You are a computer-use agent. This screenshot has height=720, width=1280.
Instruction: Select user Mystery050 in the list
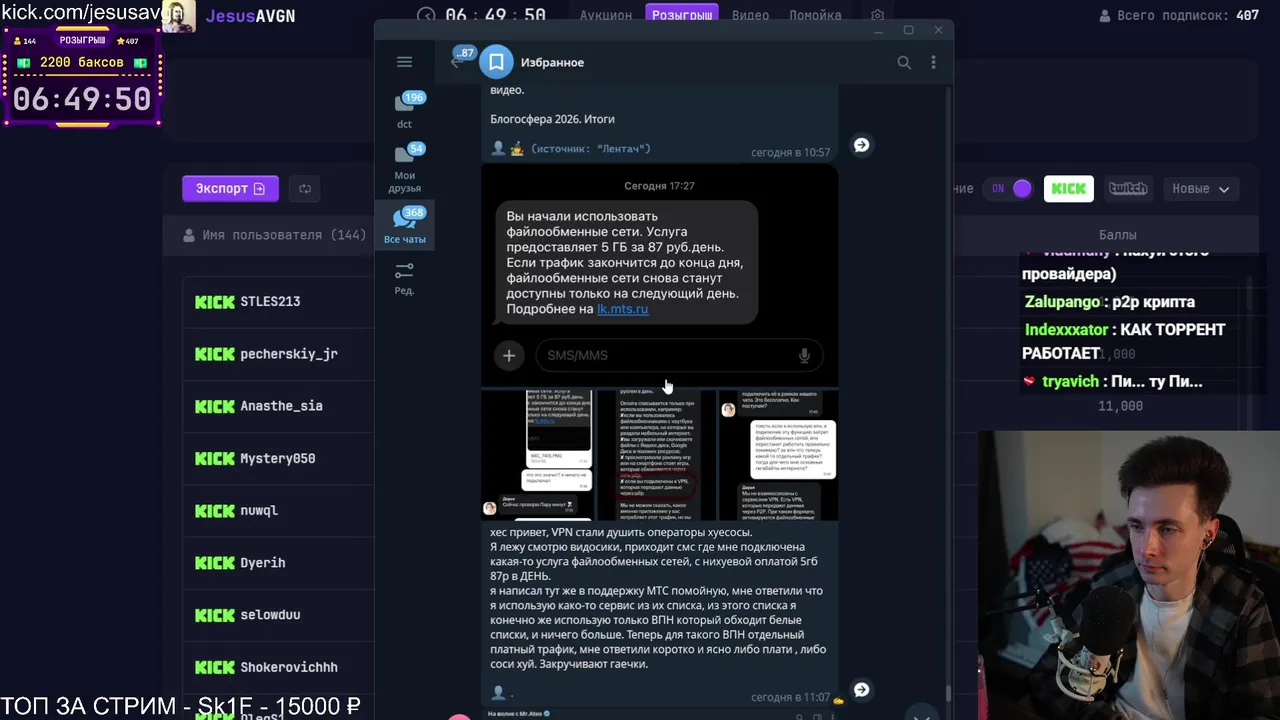pos(280,458)
